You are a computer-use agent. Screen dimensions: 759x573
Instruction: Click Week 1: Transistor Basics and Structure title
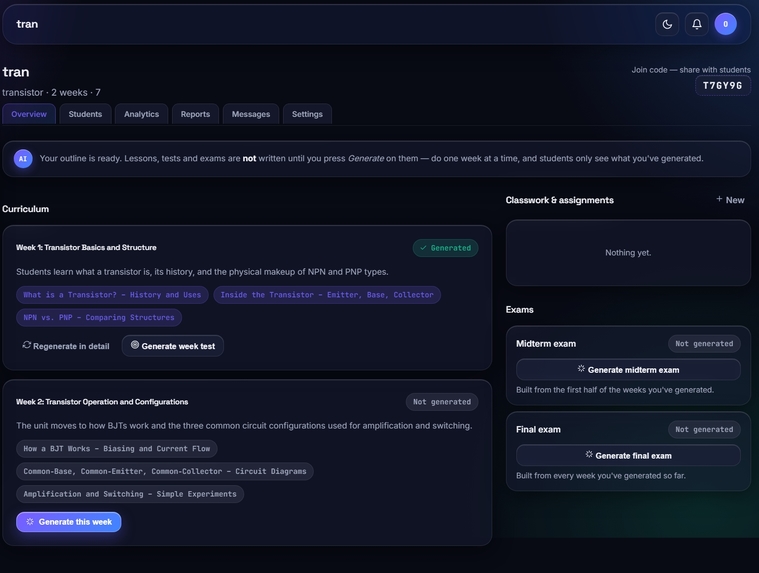[86, 247]
